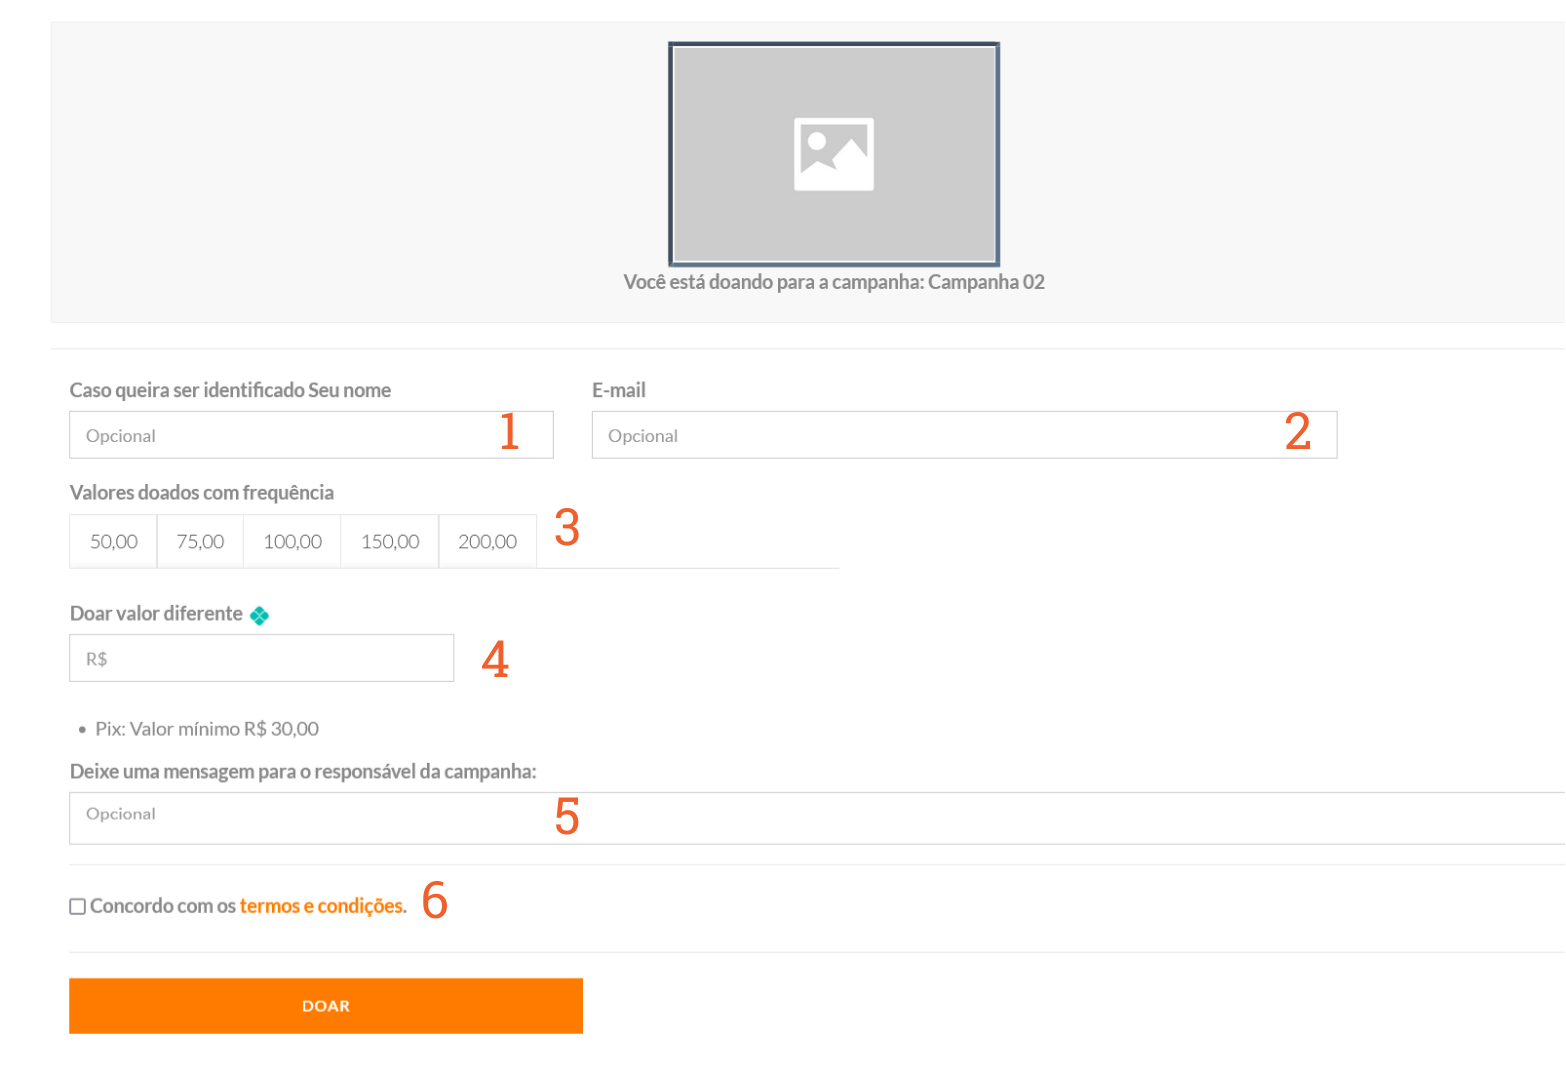Click the 'Deixe uma mensagem' field label
Screen dimensions: 1566x1065
point(302,772)
